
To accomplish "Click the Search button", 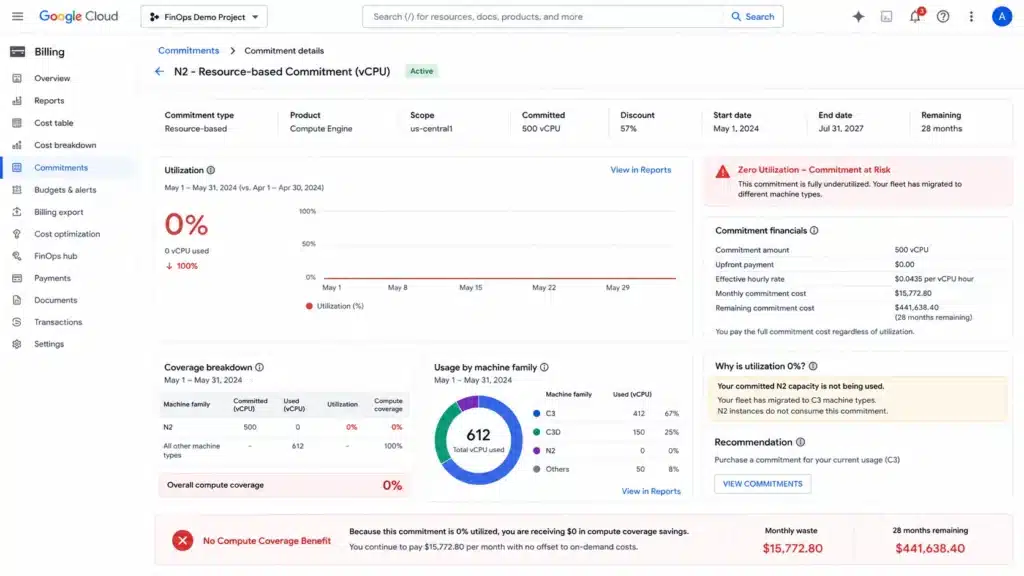I will (x=752, y=17).
